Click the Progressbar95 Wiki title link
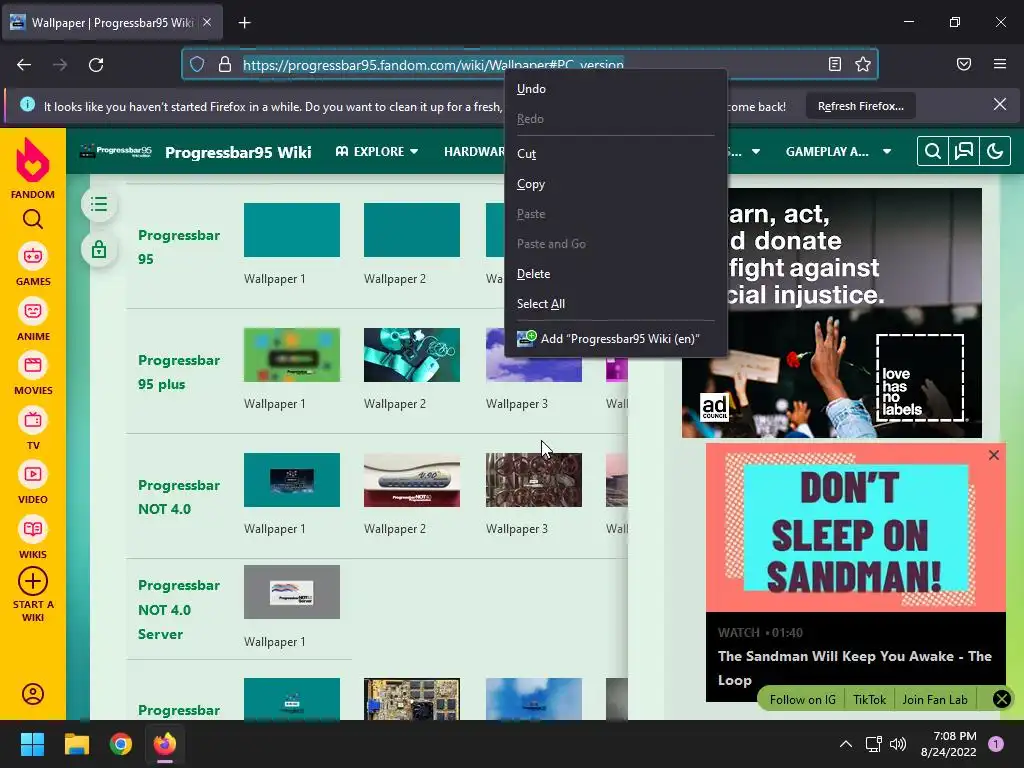 click(238, 152)
